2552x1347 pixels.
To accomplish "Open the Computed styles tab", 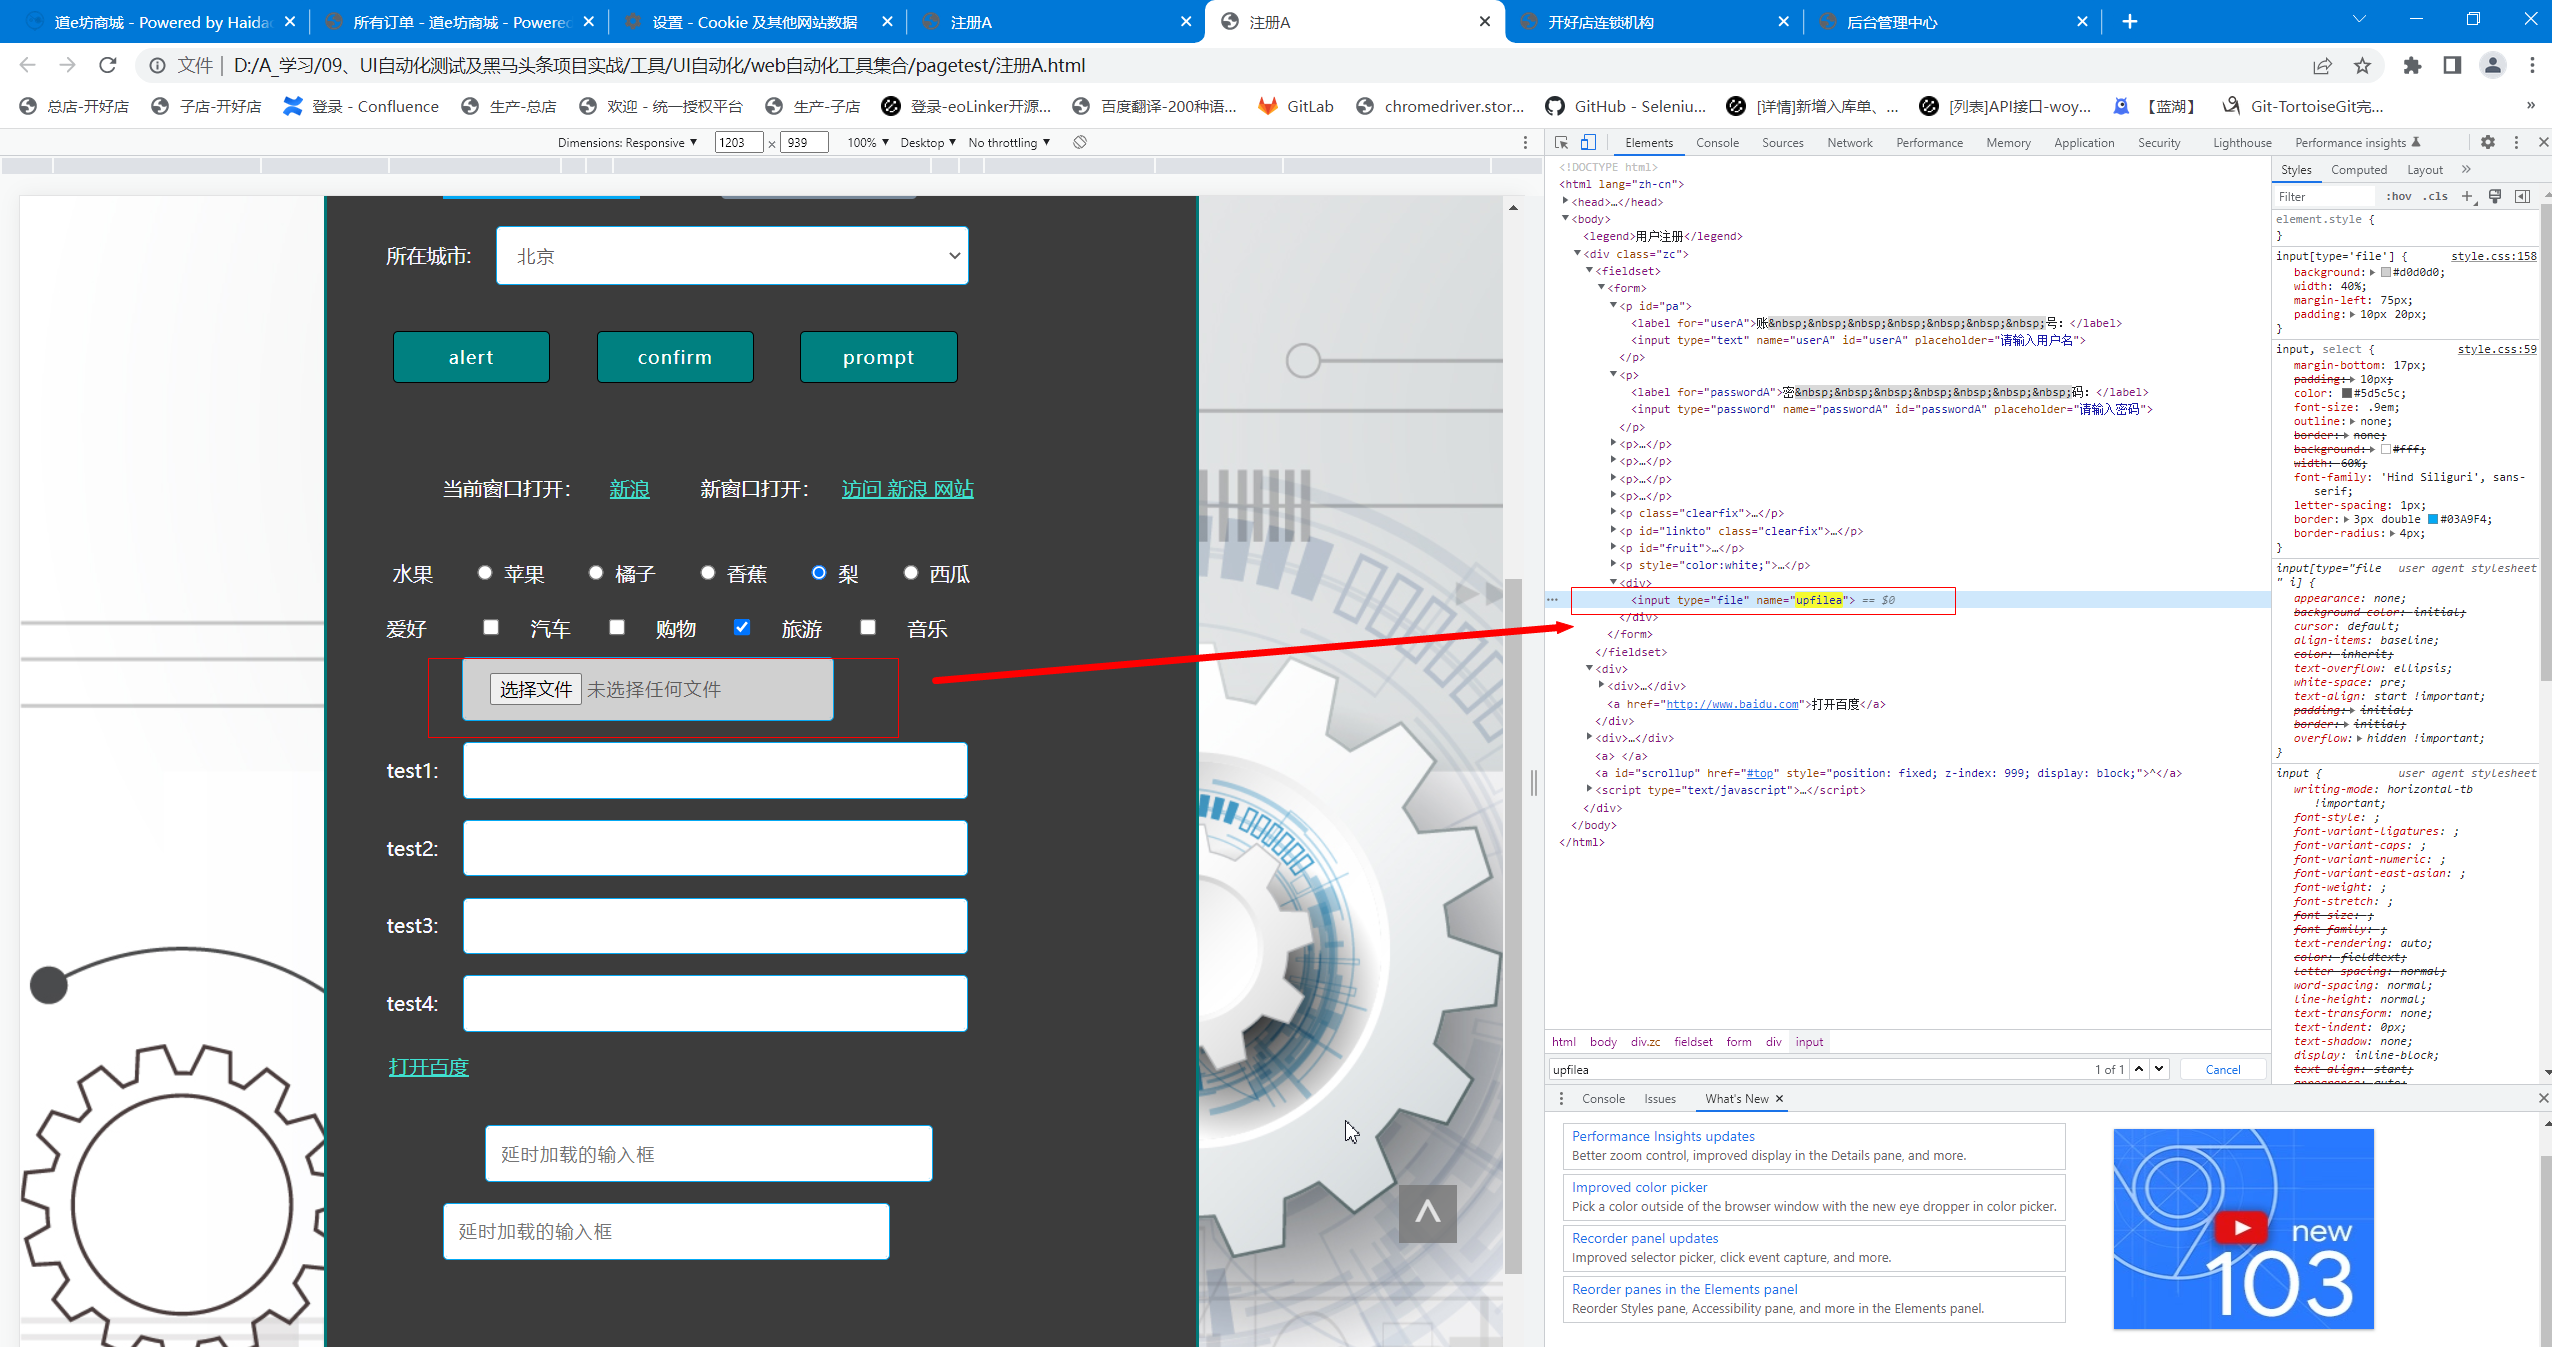I will click(x=2358, y=170).
